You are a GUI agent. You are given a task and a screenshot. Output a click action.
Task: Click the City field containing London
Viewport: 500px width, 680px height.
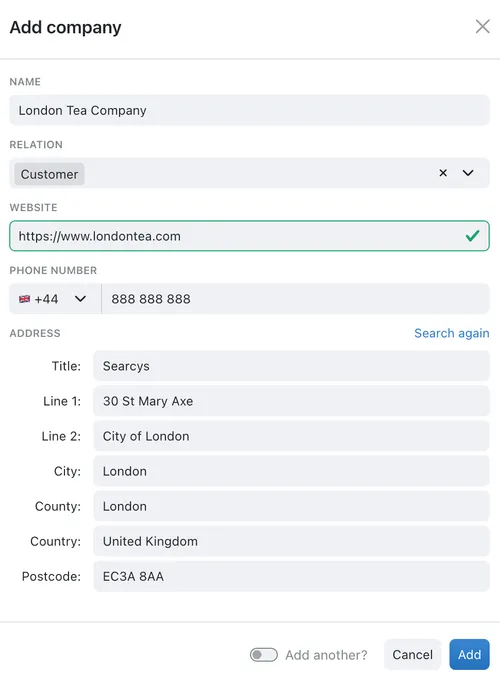[x=291, y=471]
